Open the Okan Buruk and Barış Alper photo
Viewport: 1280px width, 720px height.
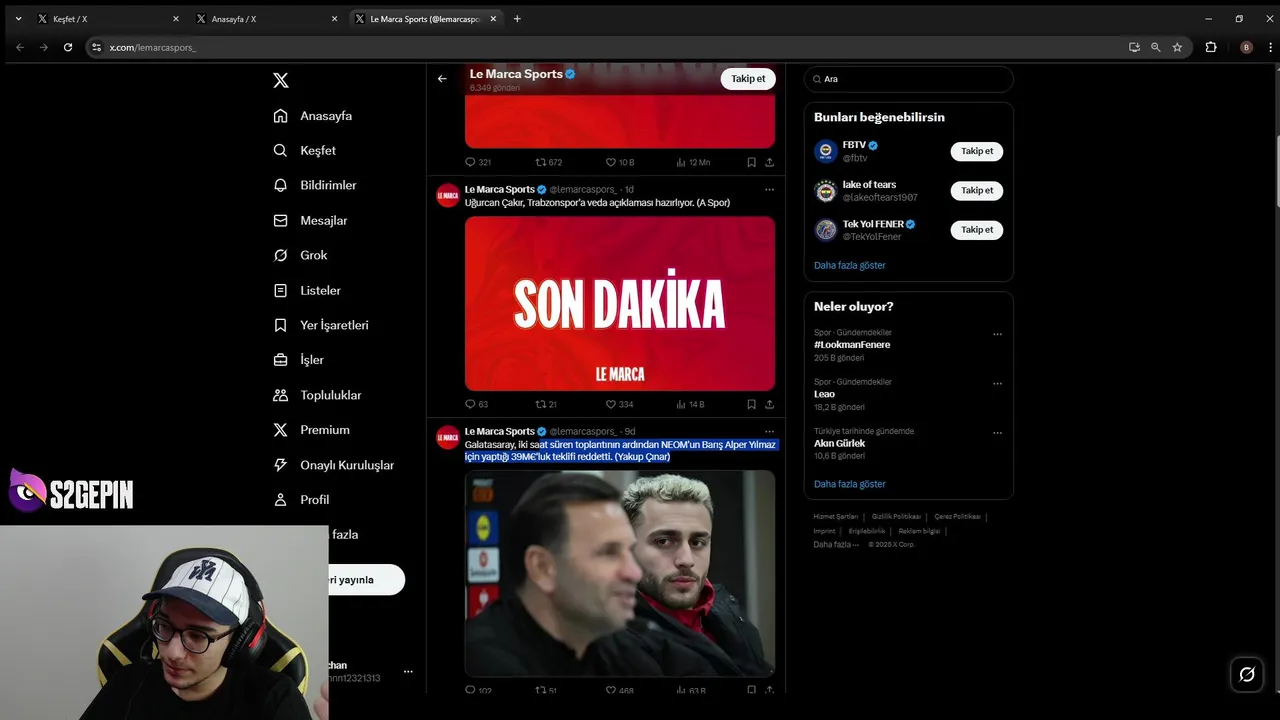[x=620, y=573]
